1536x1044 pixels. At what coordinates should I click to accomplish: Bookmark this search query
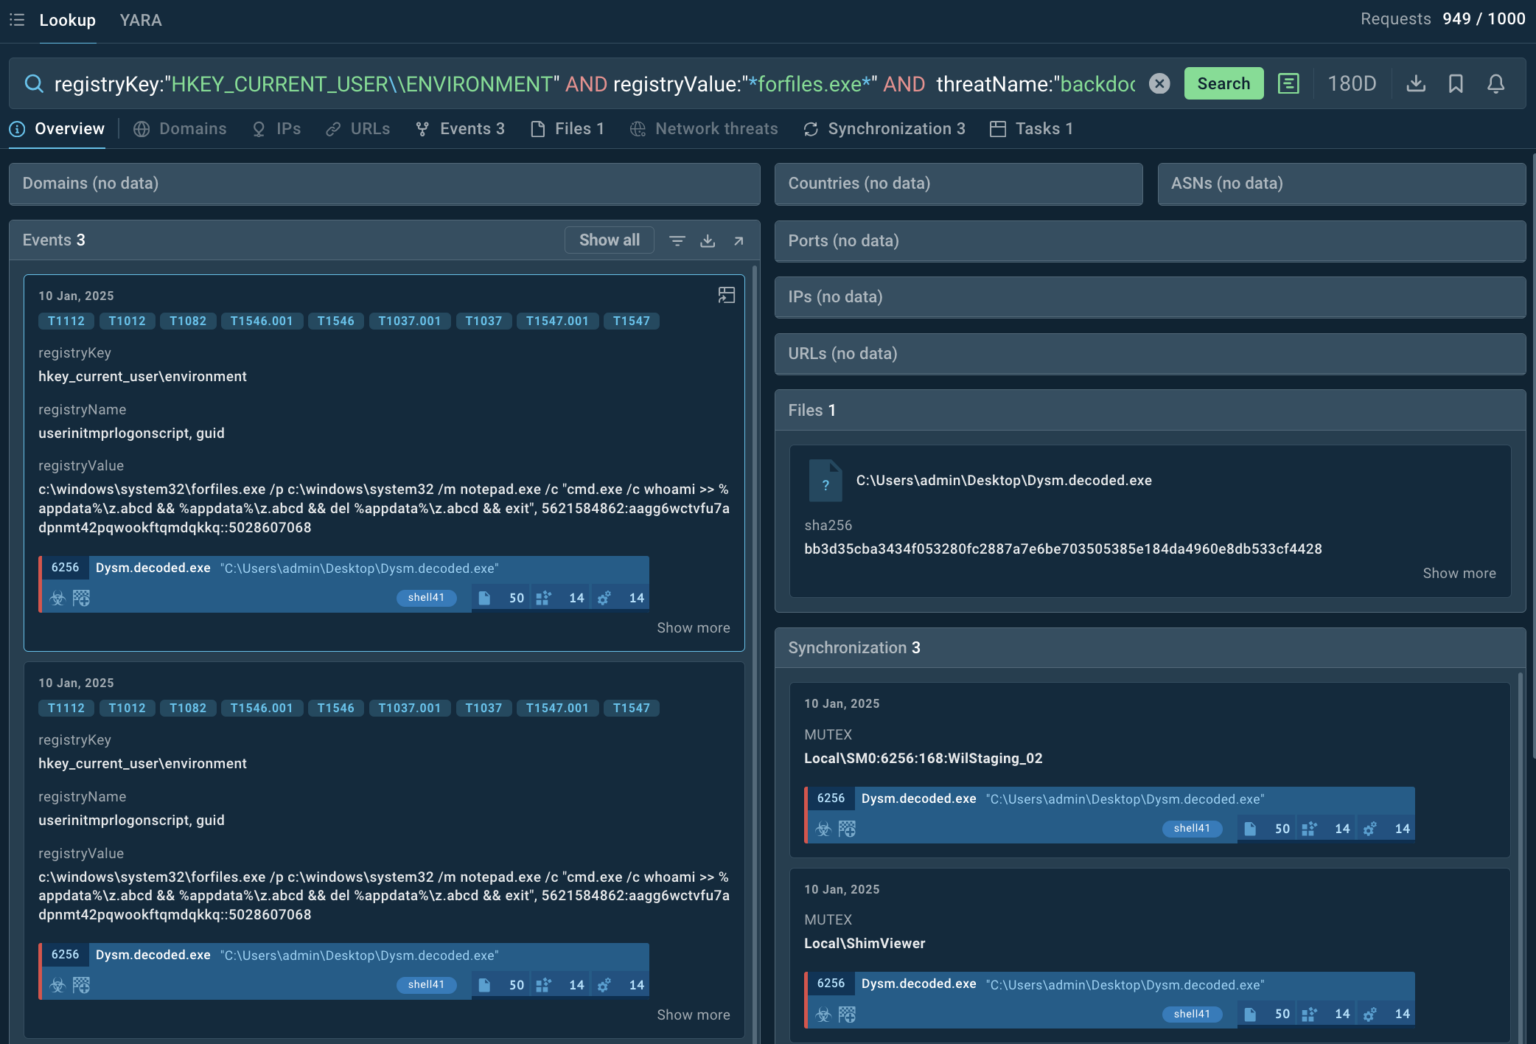point(1456,84)
